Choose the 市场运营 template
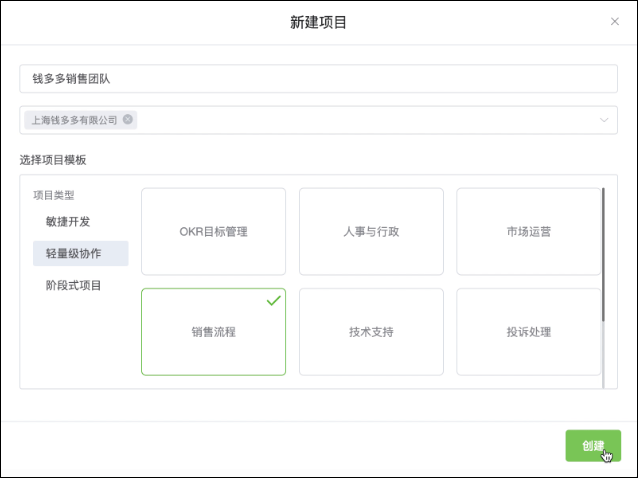 coord(528,231)
